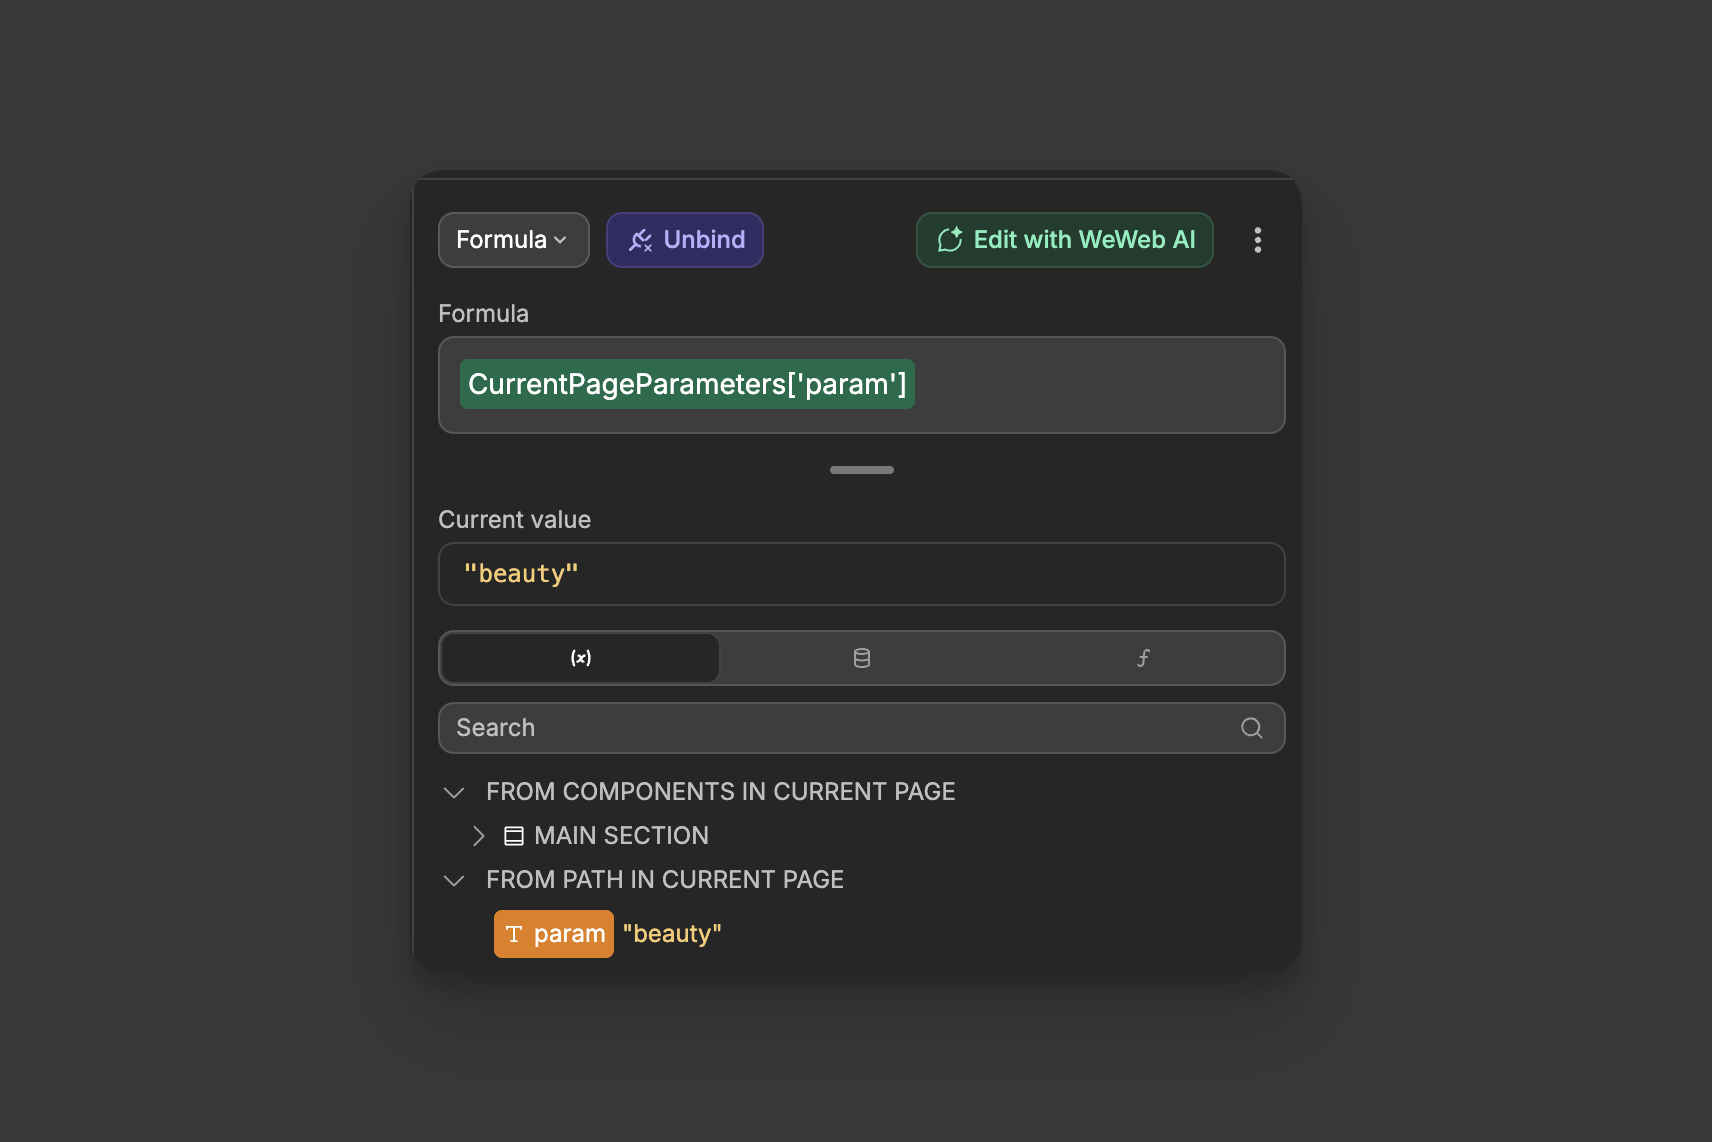Open the three-dot options menu

click(1258, 239)
